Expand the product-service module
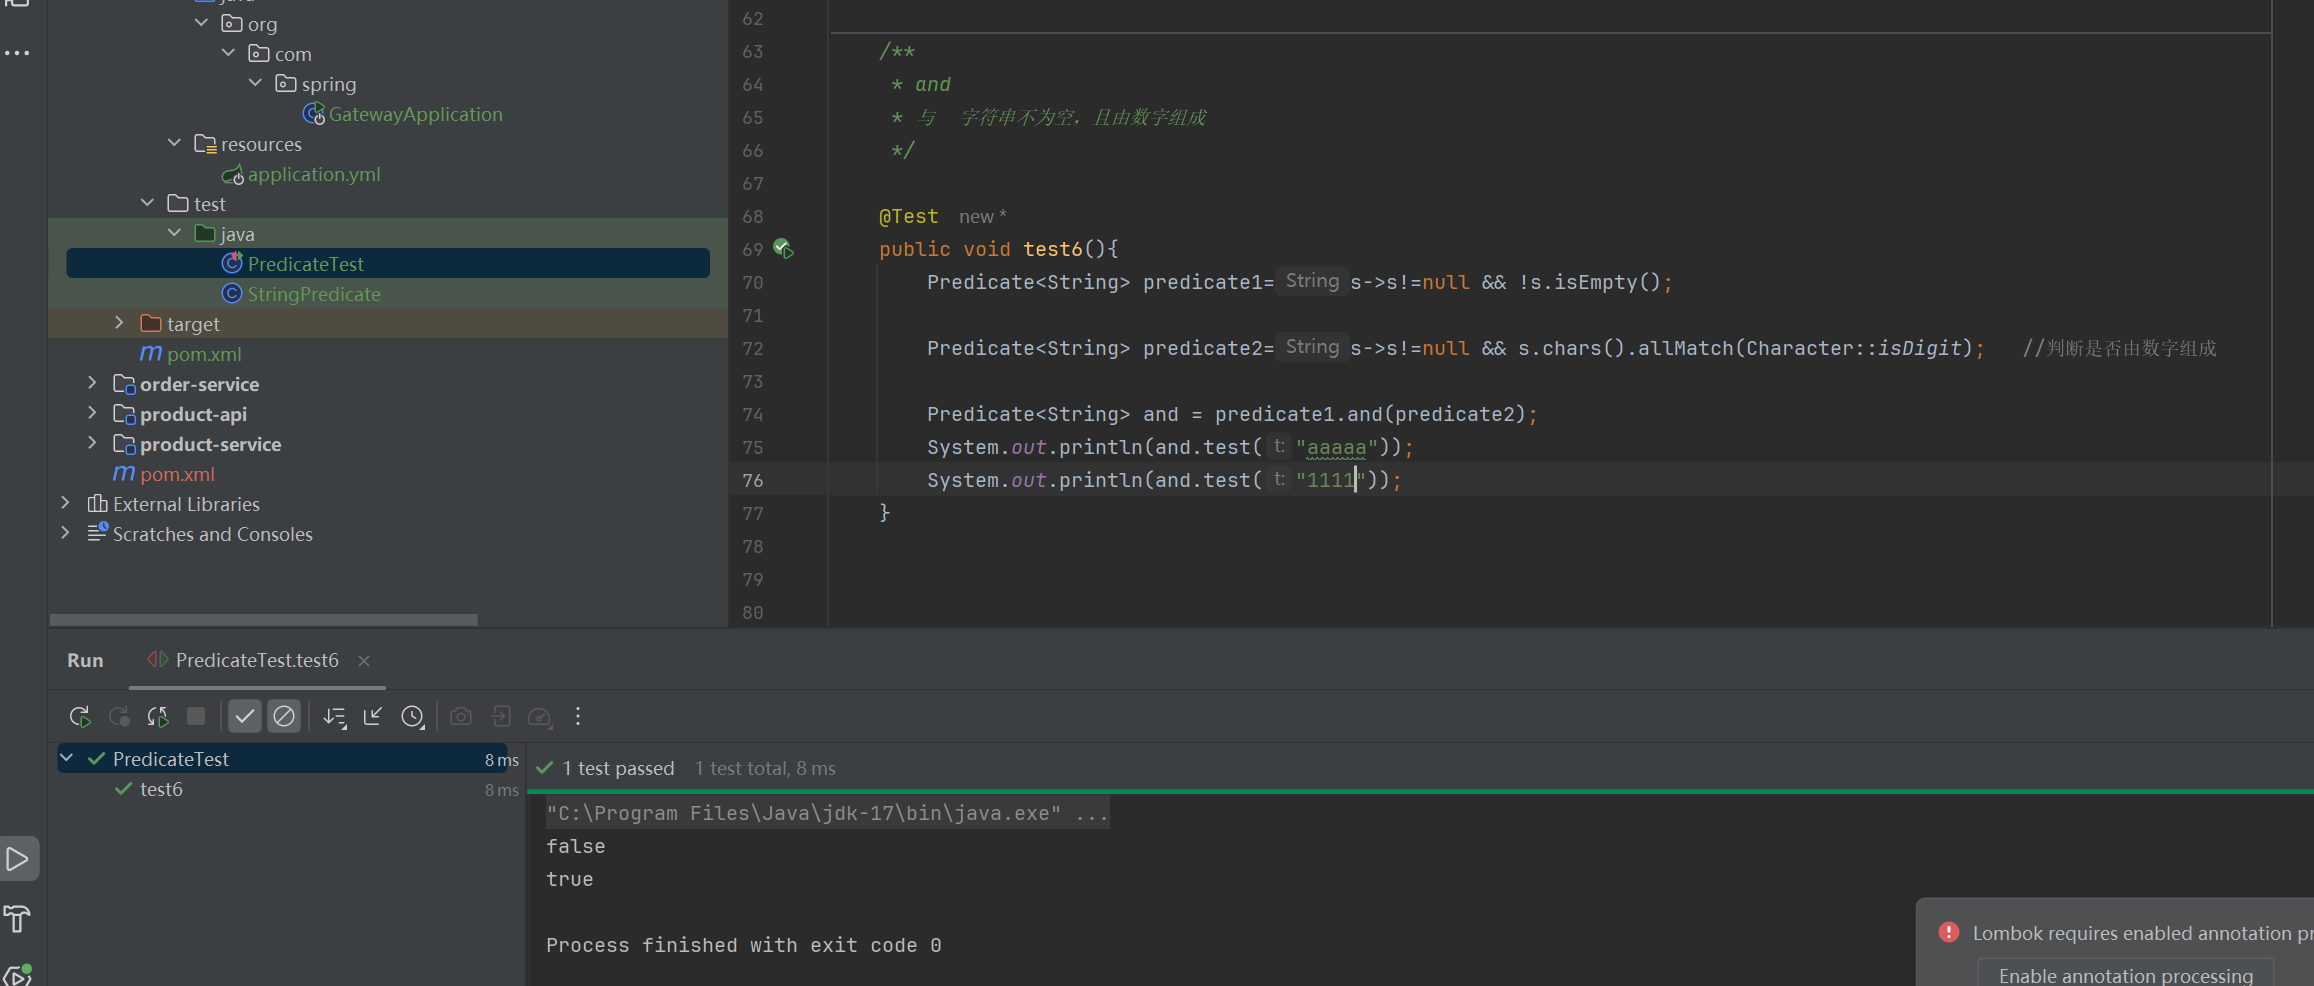The image size is (2314, 986). 93,443
